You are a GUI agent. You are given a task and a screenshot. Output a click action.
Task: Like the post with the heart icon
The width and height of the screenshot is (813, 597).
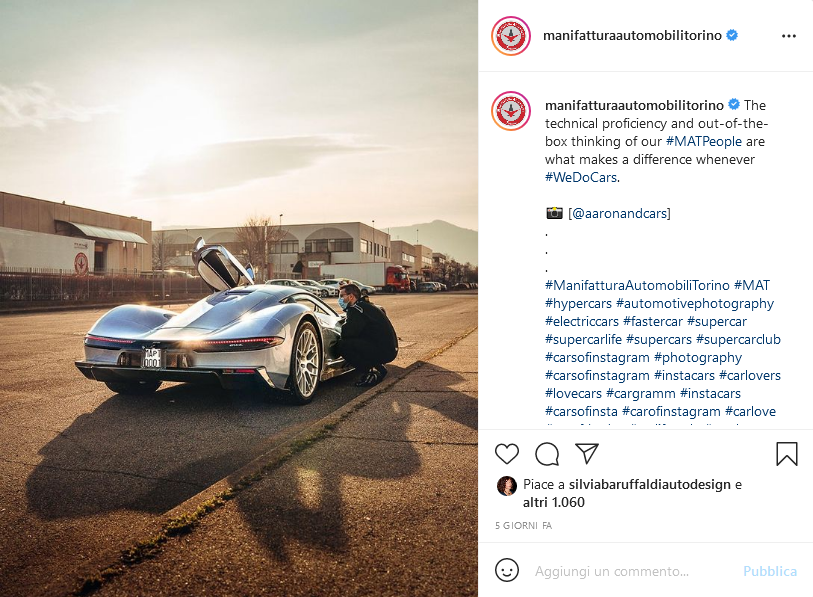click(507, 454)
